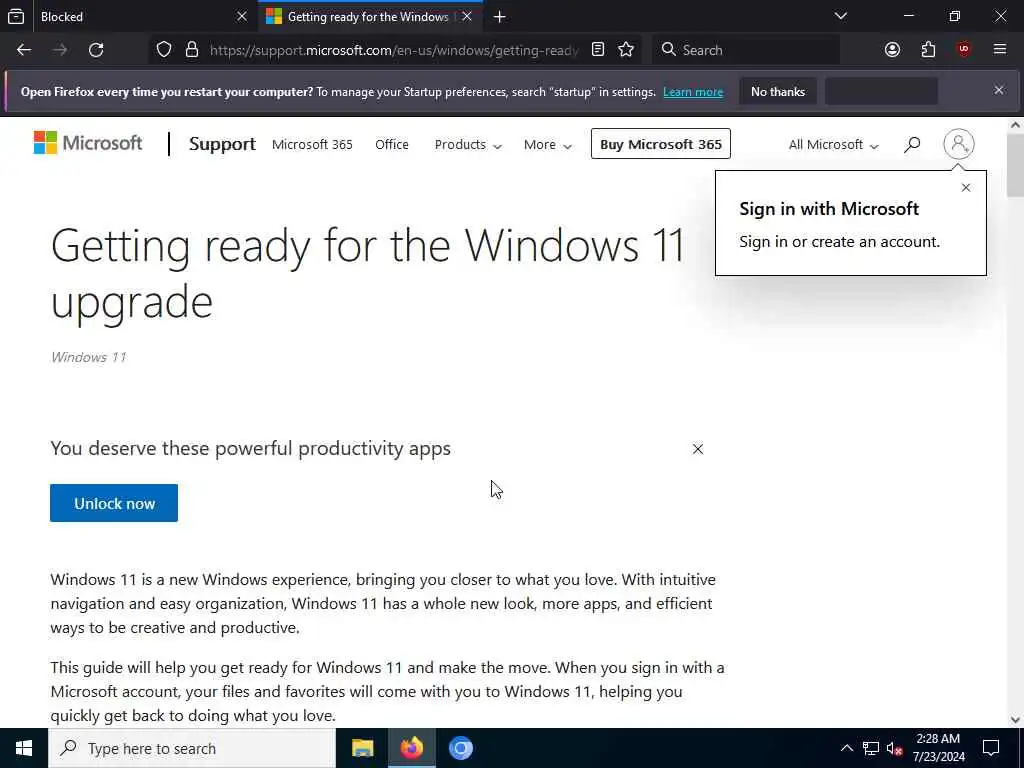Open the uBlock Origin extension icon

click(x=964, y=50)
